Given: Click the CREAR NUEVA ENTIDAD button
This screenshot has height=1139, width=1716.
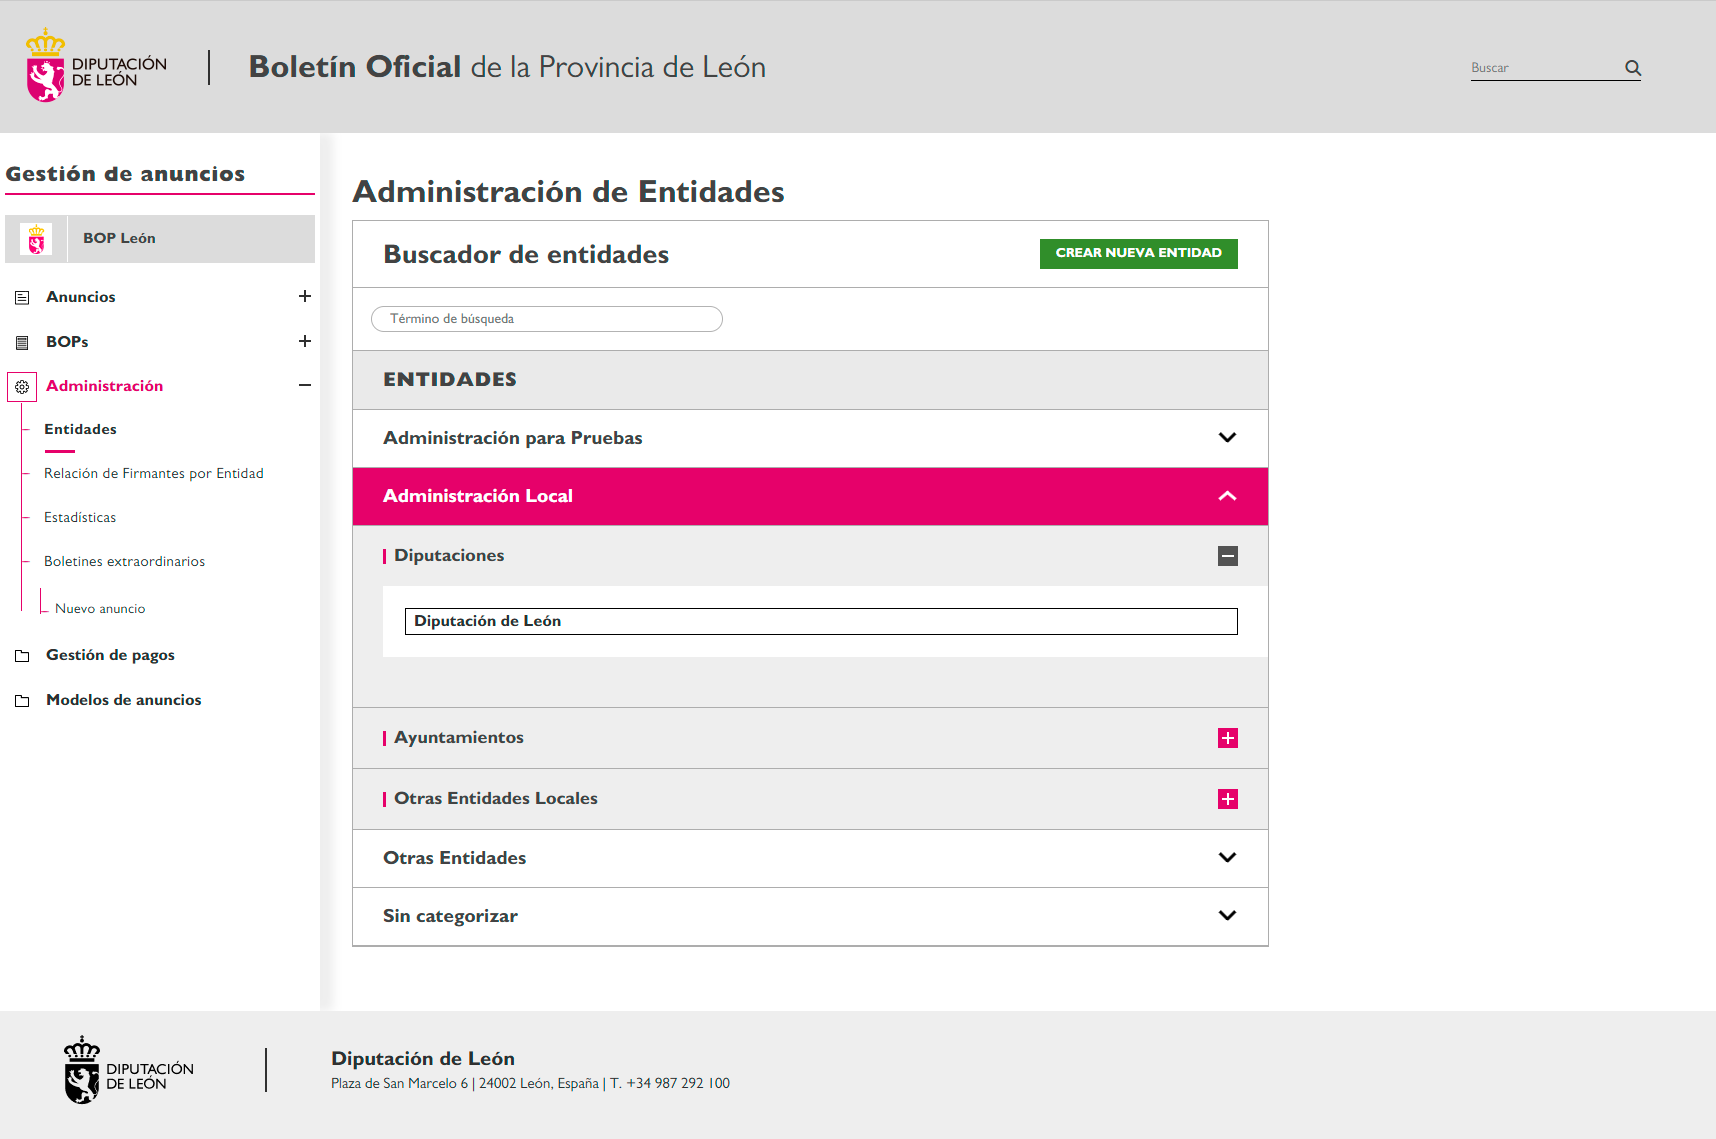Looking at the screenshot, I should (x=1138, y=253).
